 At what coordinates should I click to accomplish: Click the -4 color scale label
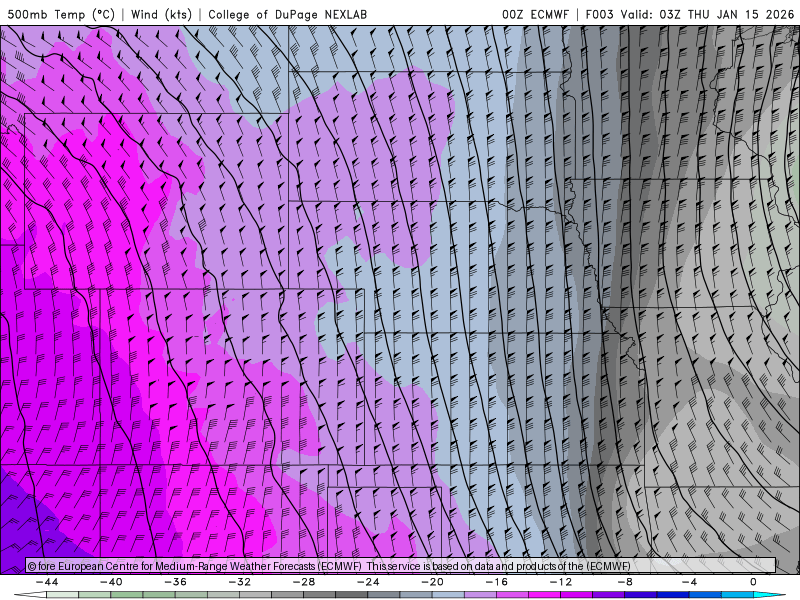(x=689, y=582)
